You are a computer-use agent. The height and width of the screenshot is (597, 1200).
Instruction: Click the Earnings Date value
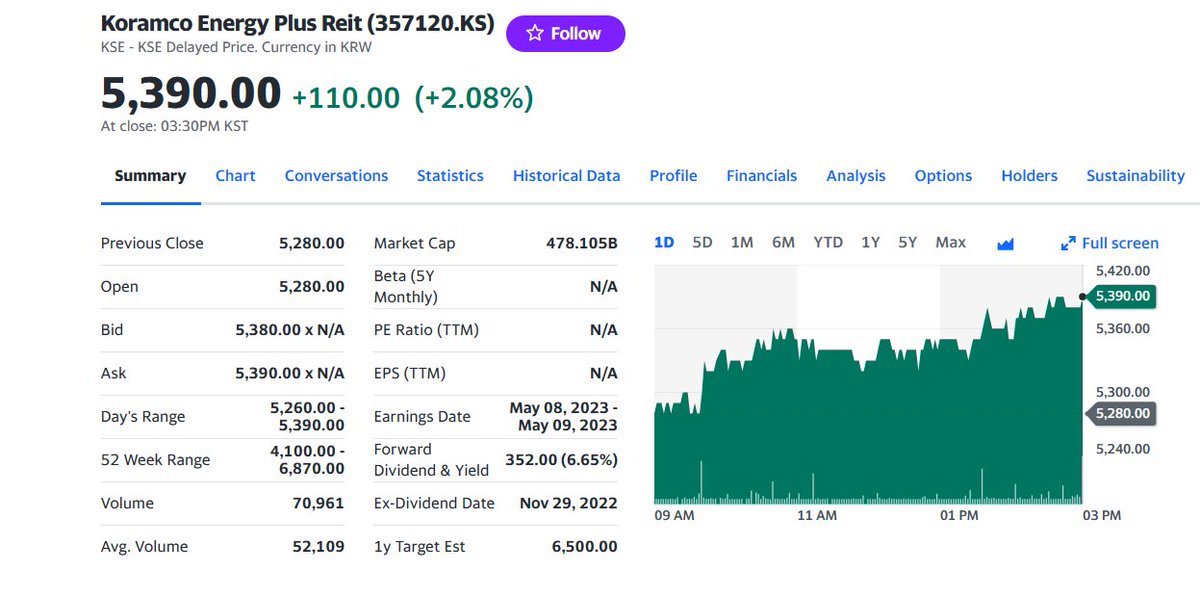pyautogui.click(x=563, y=416)
